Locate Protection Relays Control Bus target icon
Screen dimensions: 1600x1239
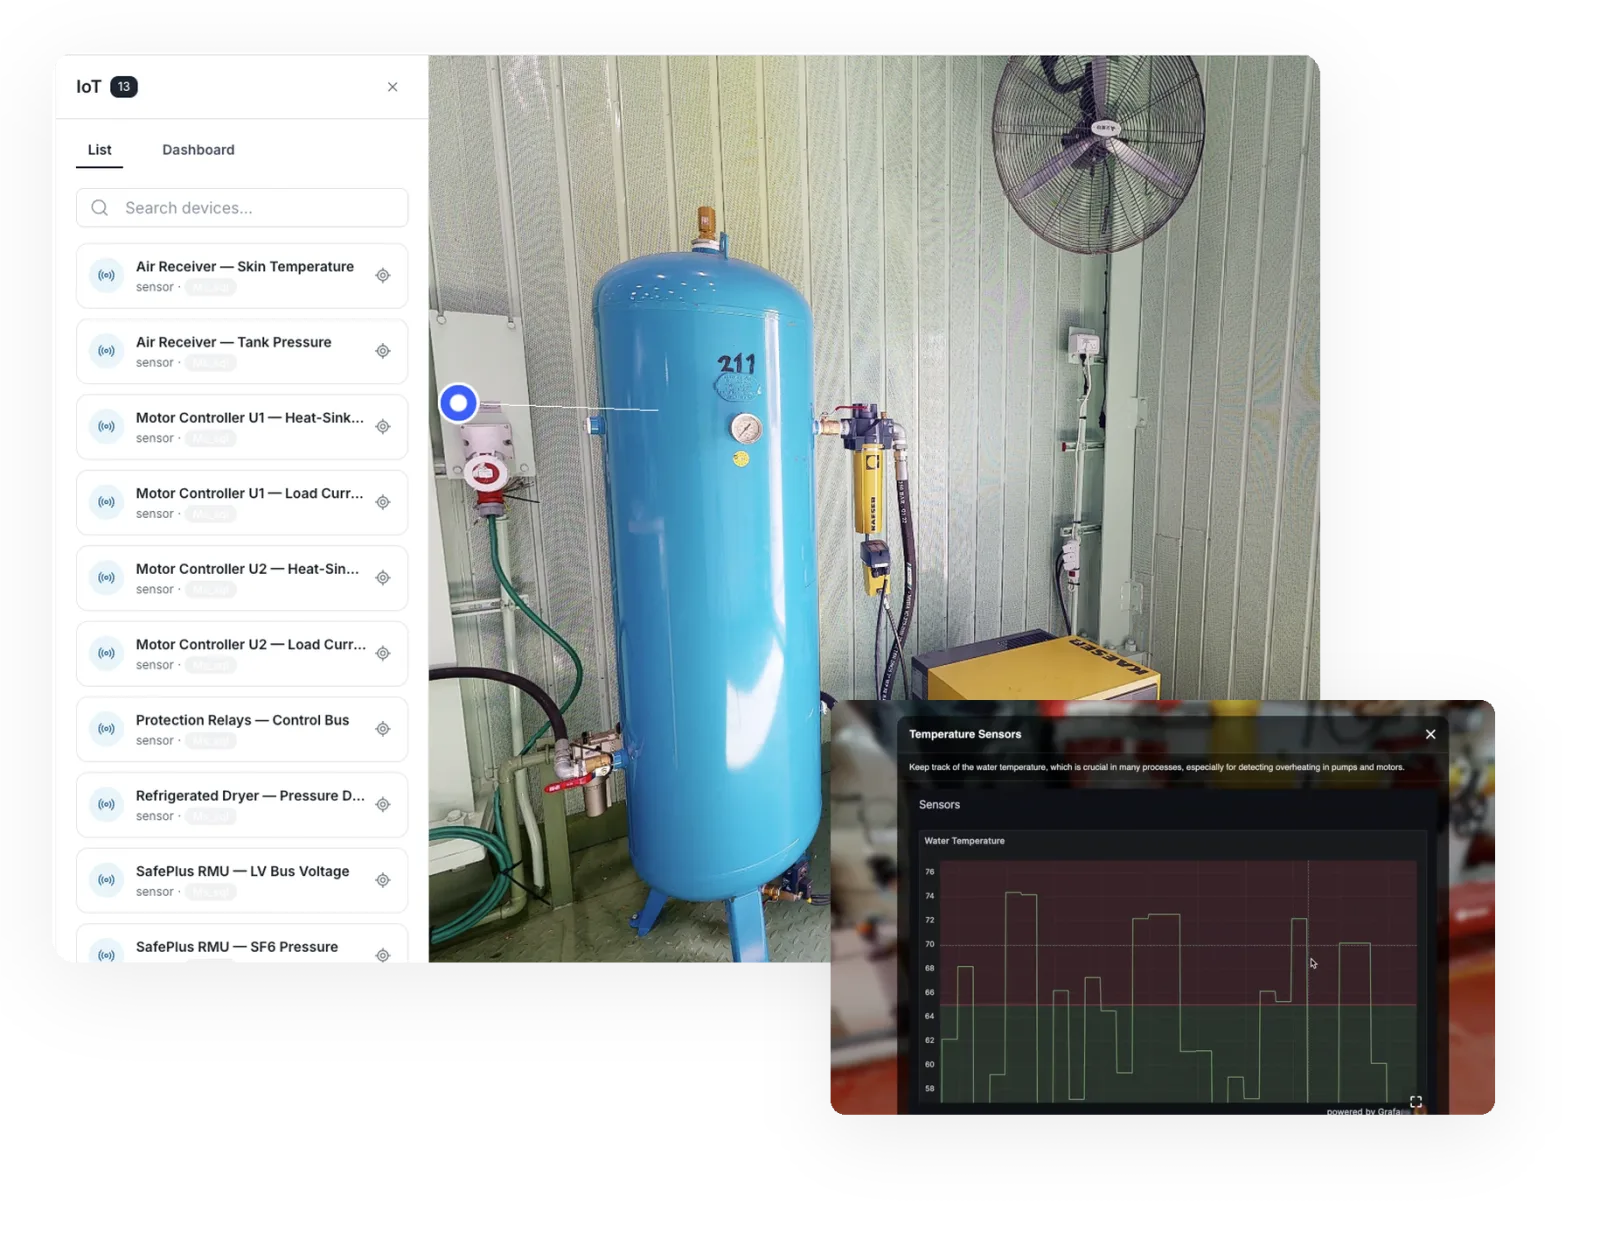pos(383,729)
